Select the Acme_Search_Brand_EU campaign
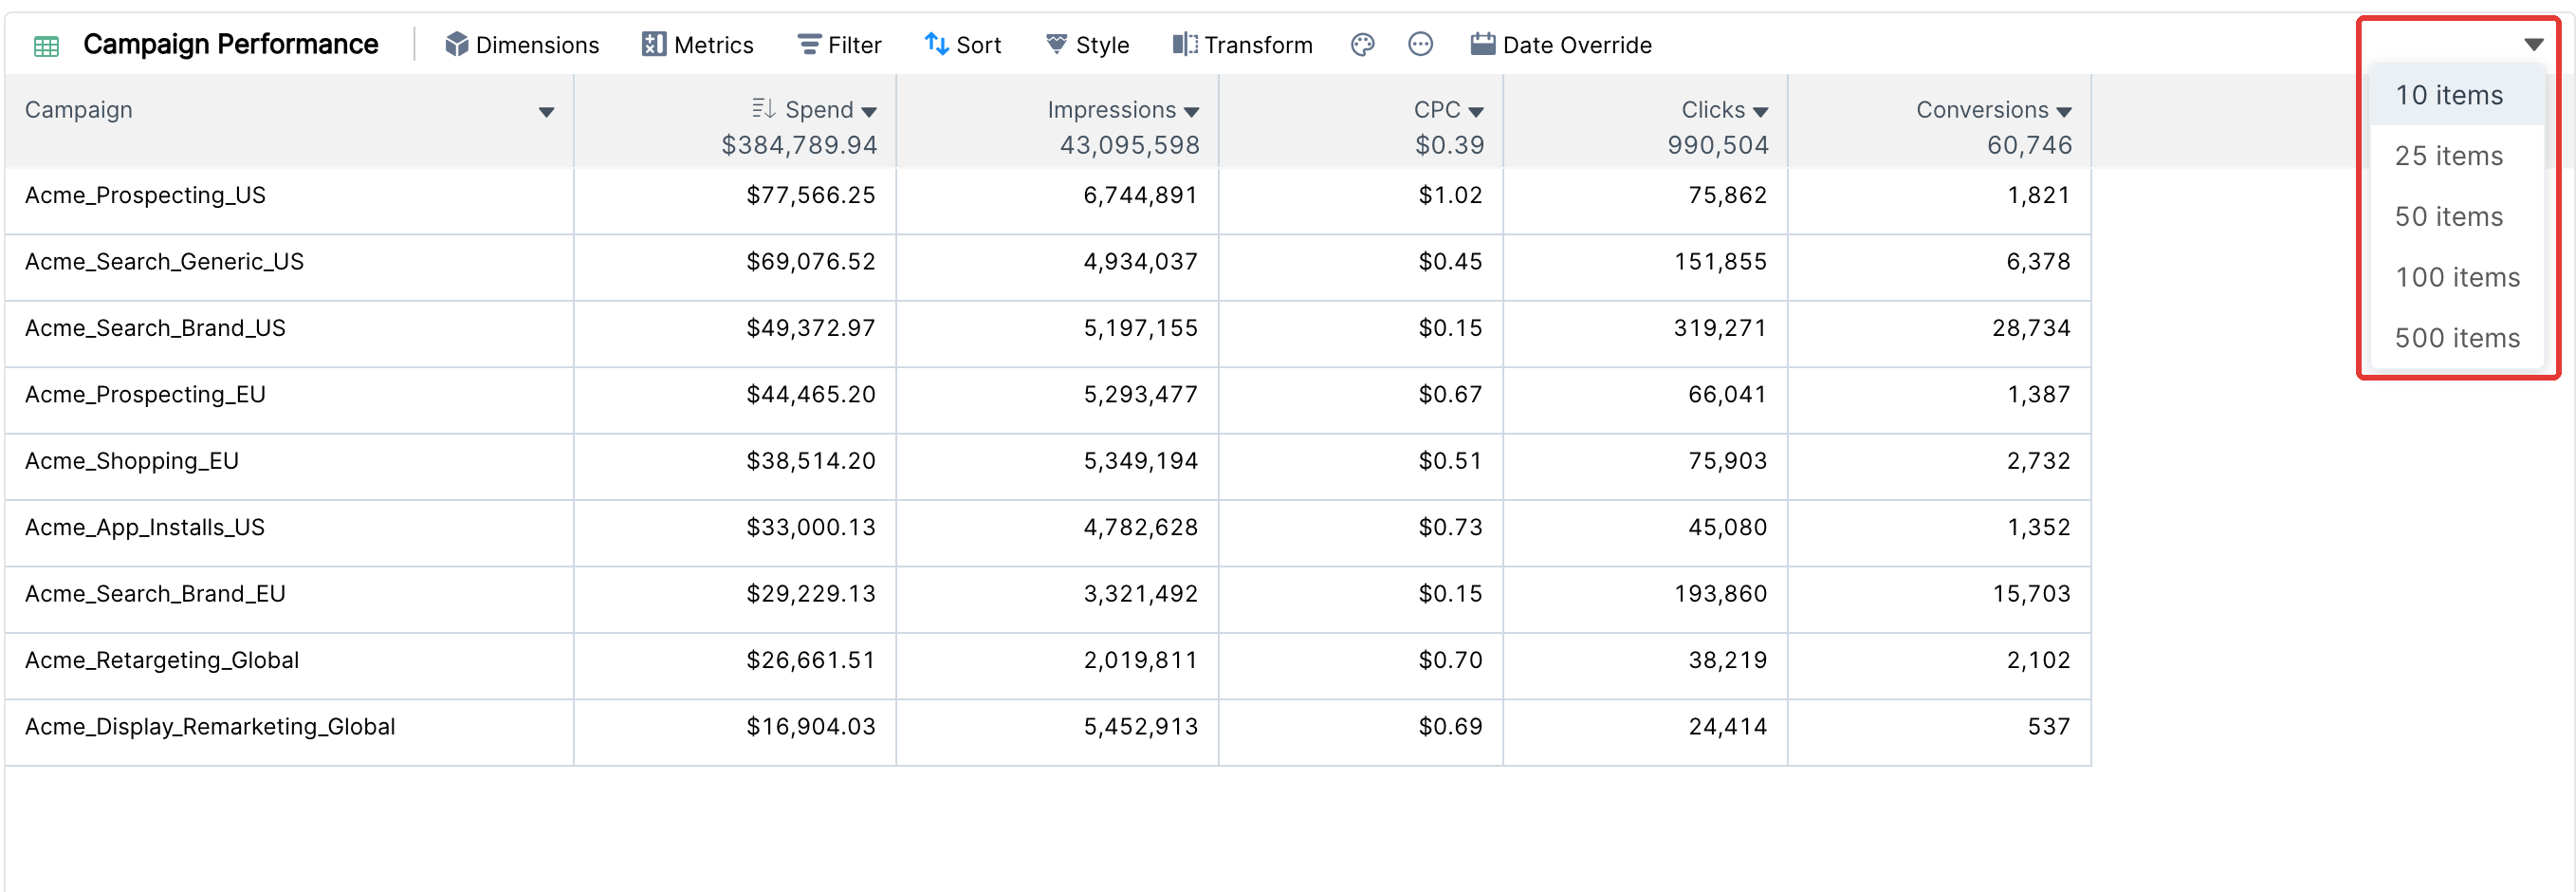Viewport: 2576px width, 892px height. pyautogui.click(x=155, y=594)
